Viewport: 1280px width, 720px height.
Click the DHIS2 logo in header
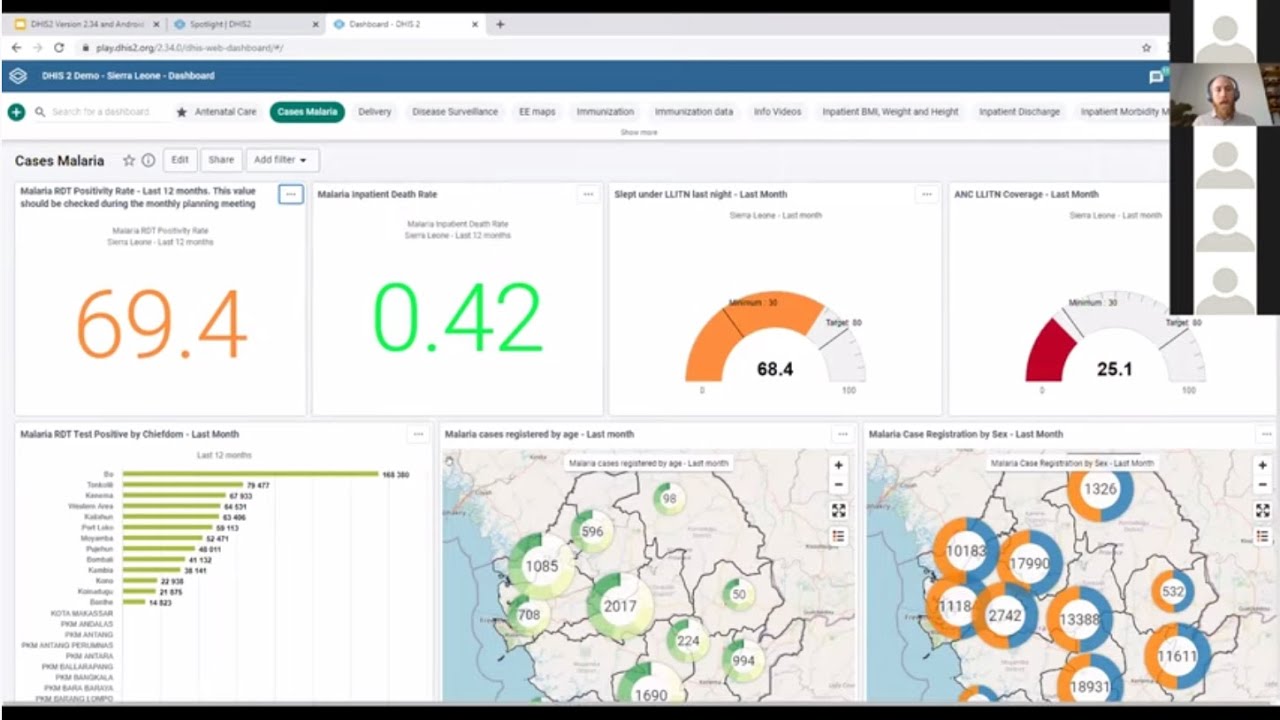pyautogui.click(x=18, y=76)
